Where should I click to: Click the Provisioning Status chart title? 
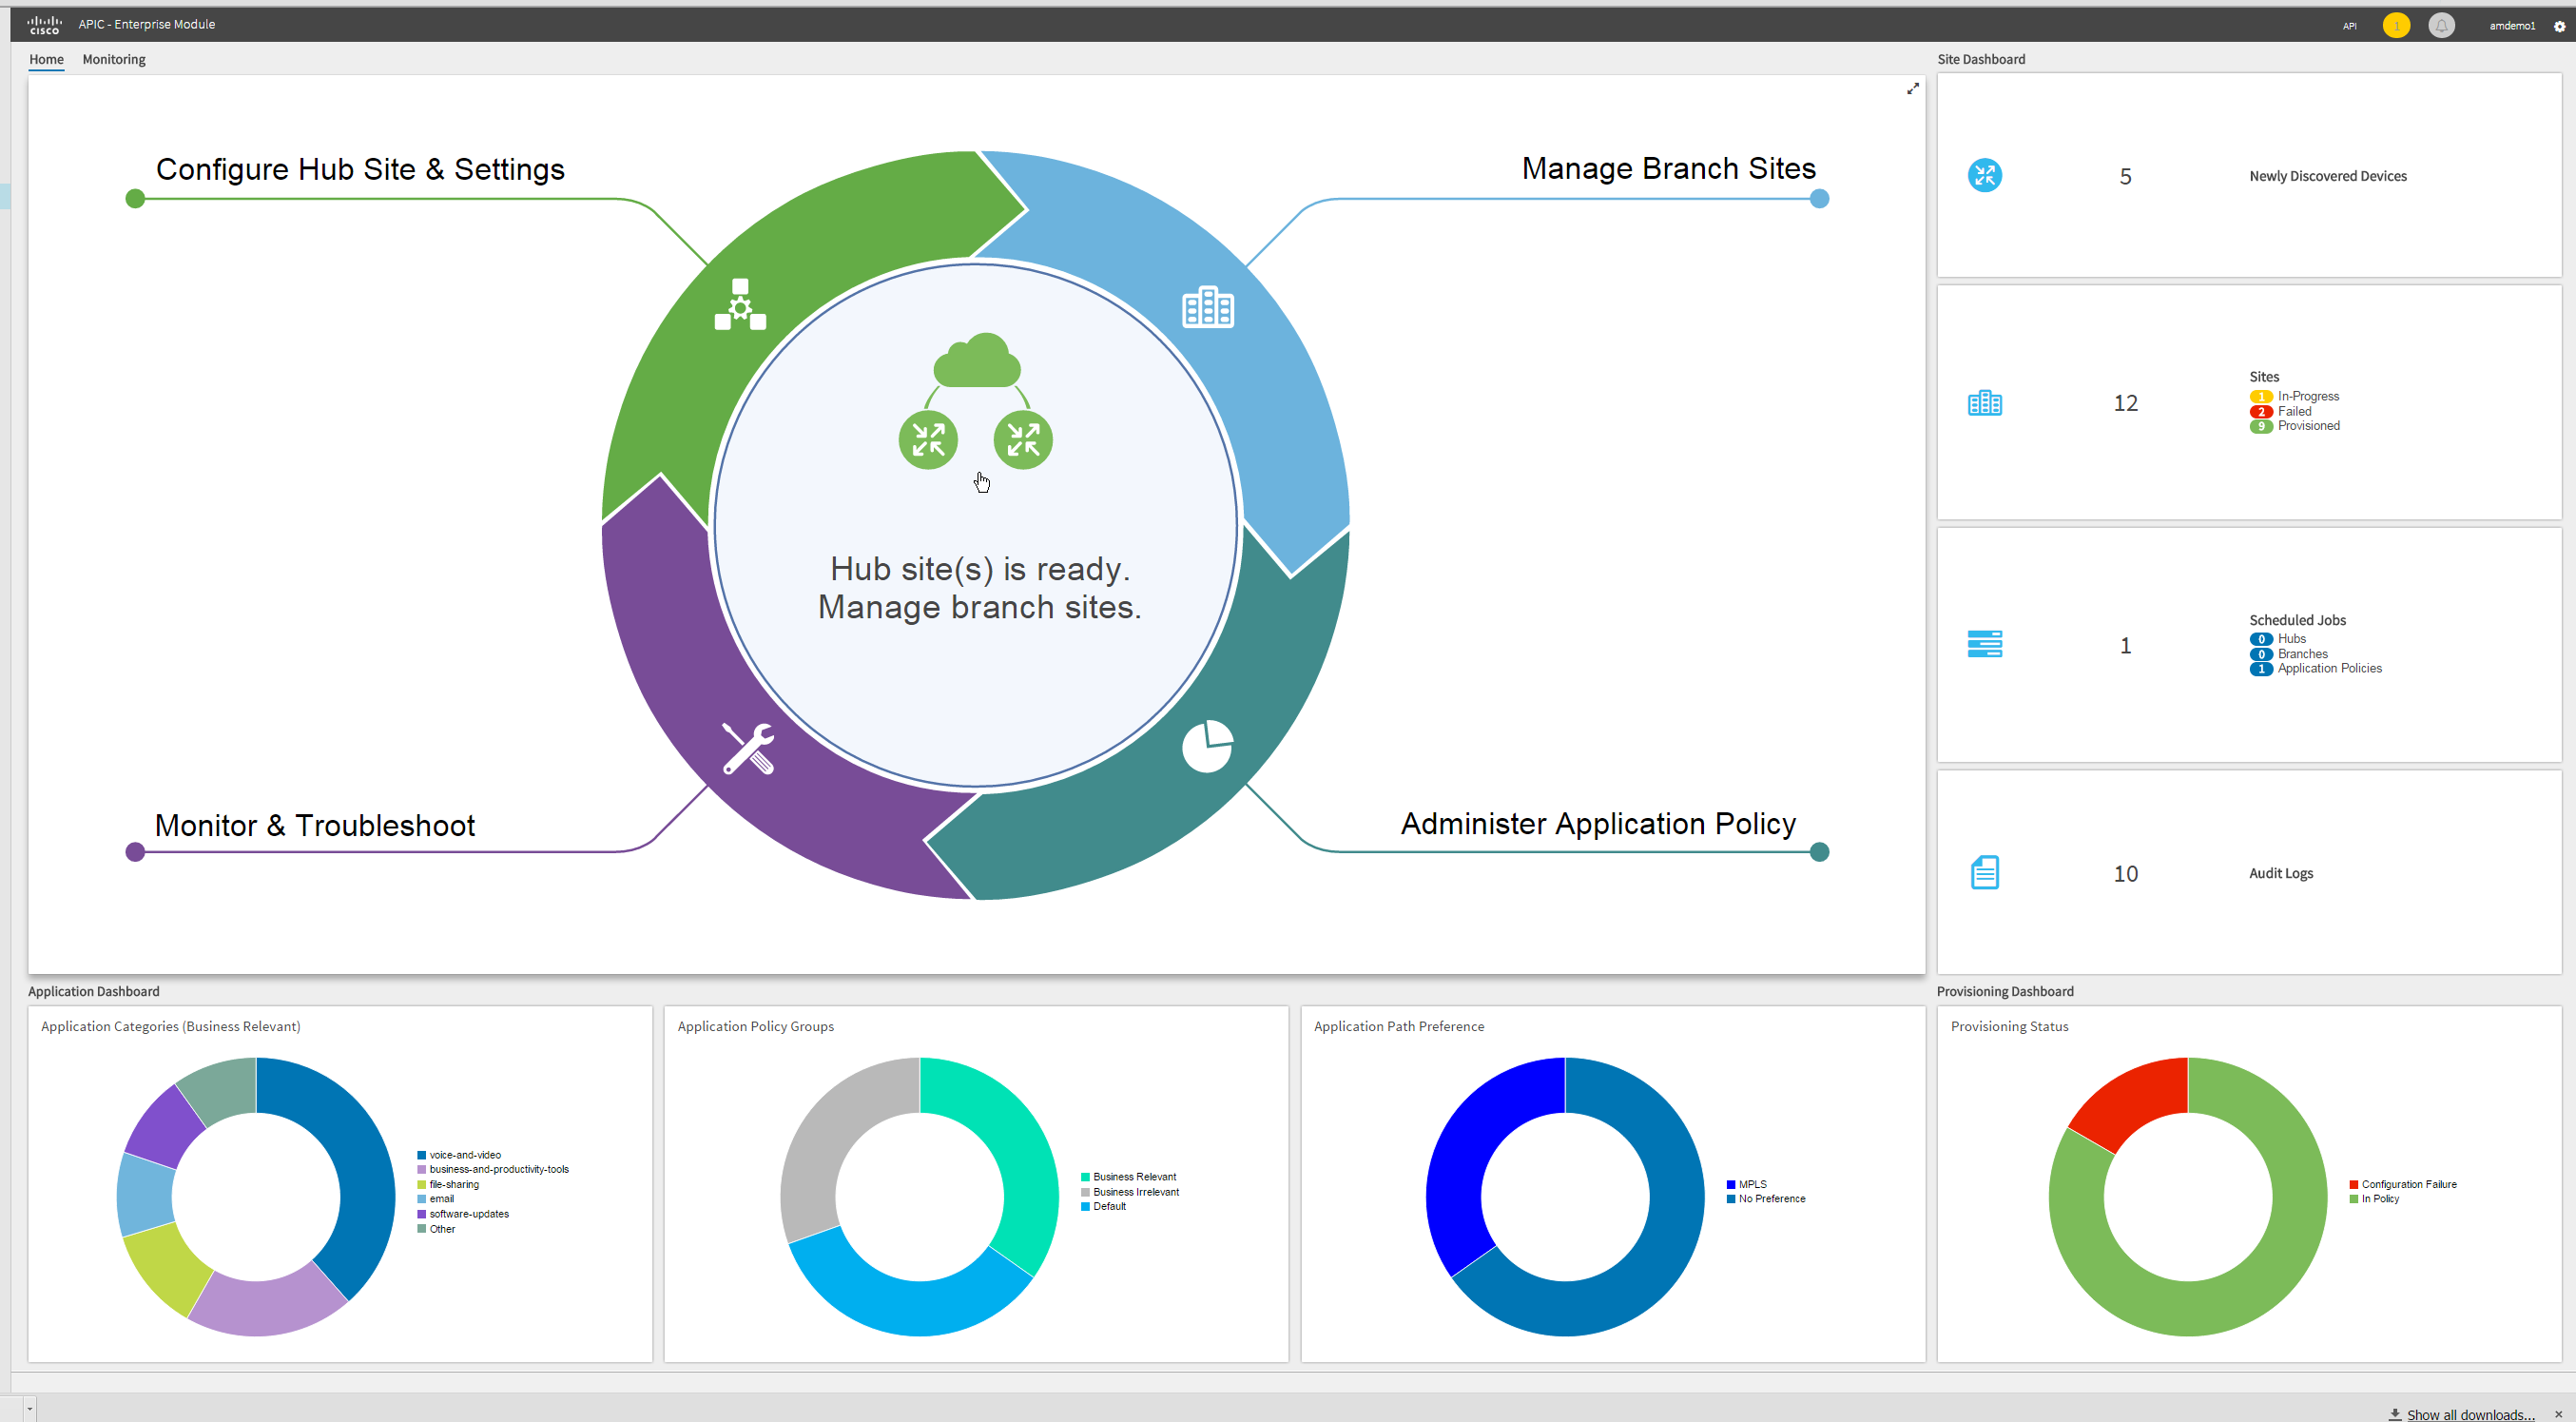(2008, 1027)
